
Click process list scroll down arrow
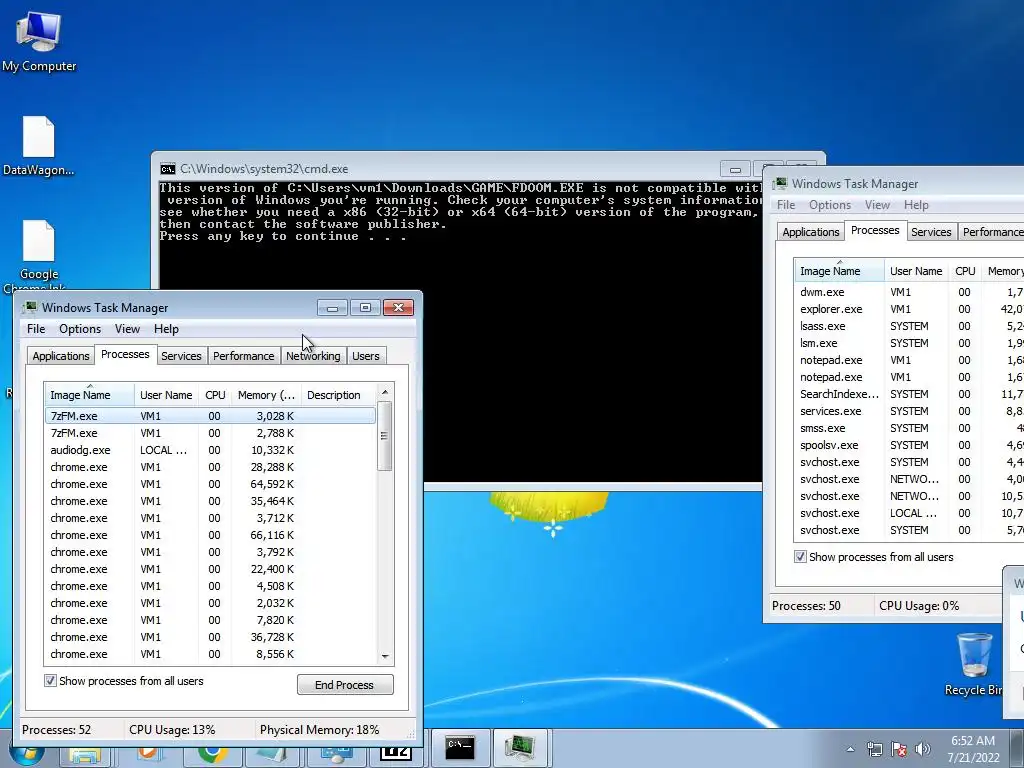(x=385, y=656)
